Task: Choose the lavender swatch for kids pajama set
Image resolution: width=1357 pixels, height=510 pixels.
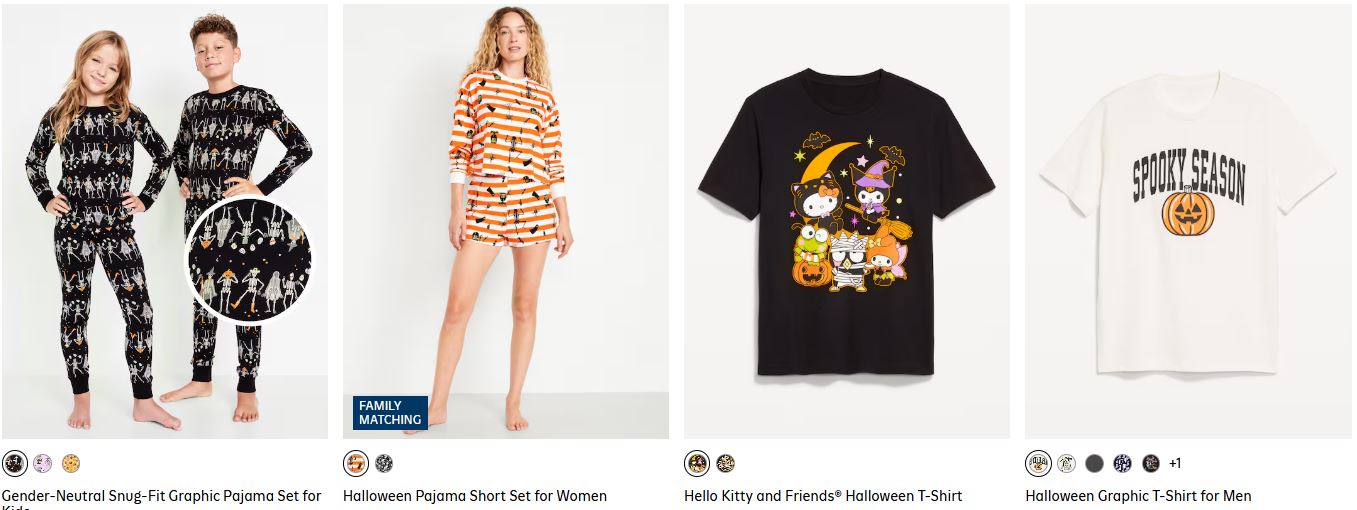Action: coord(42,463)
